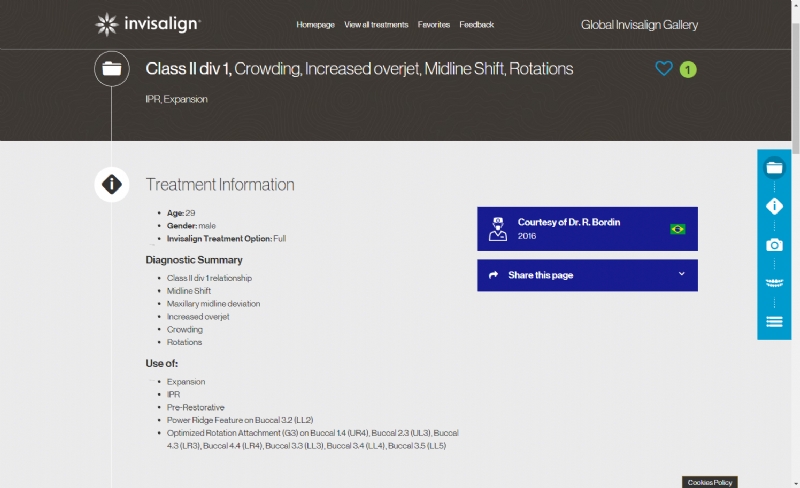
Task: Click the Midline Shift list item
Action: [x=189, y=291]
